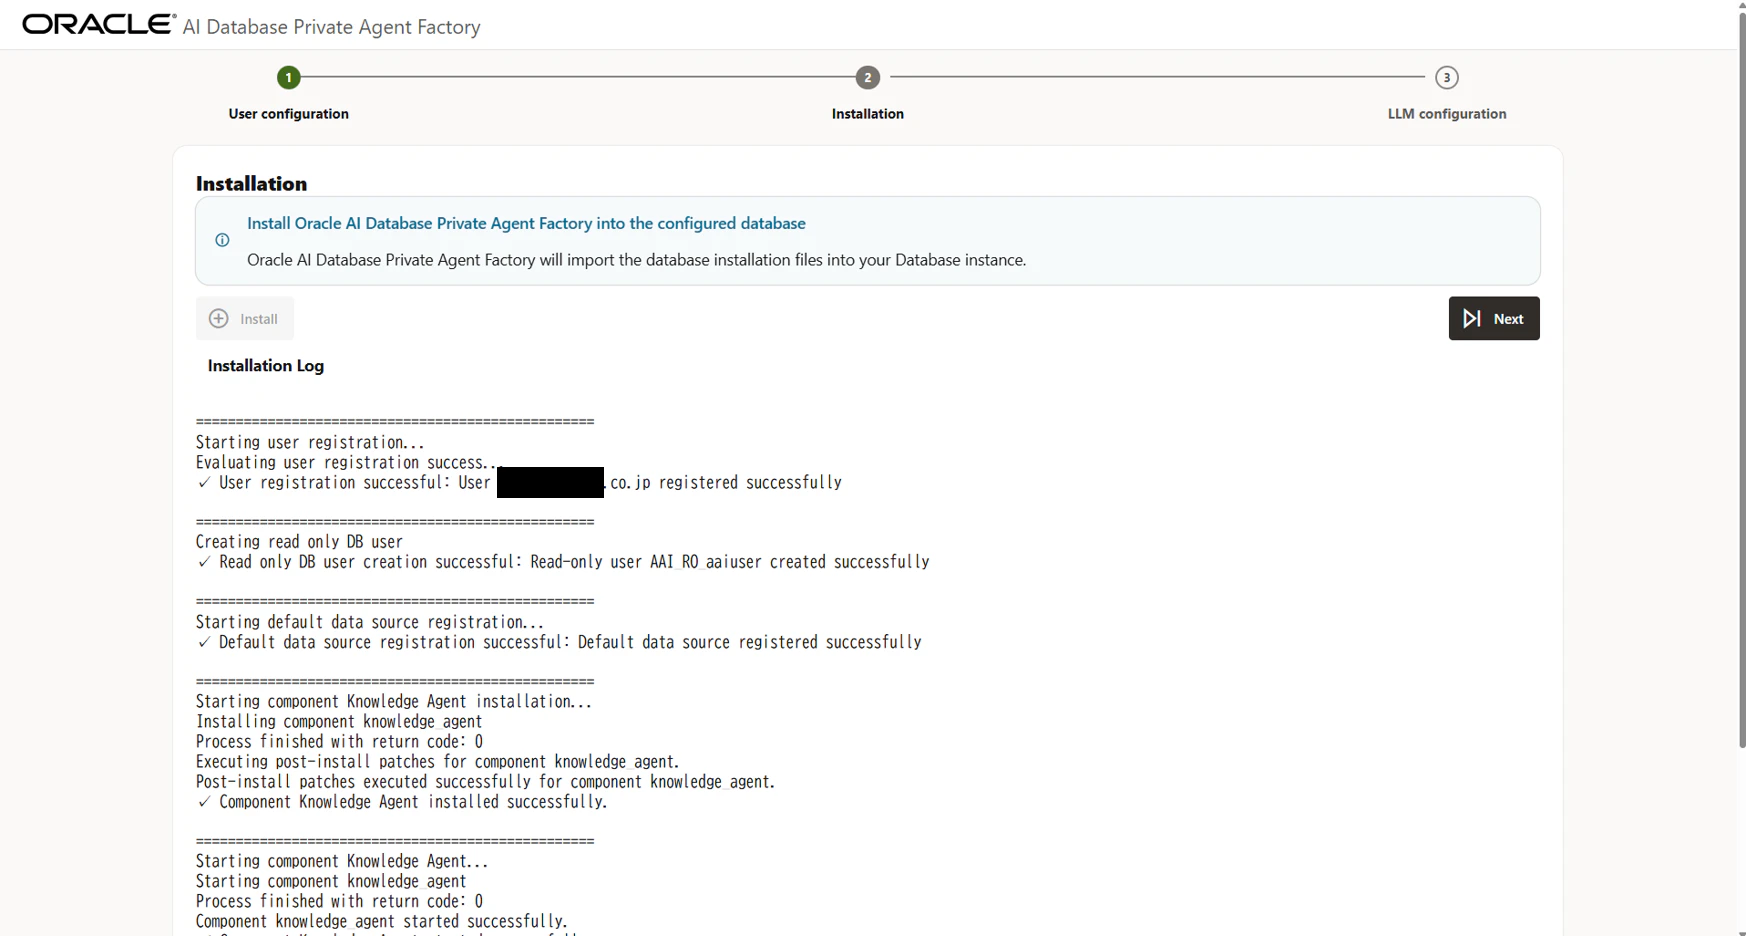The width and height of the screenshot is (1746, 936).
Task: Click the log line "Installing component knowledge_agent"
Action: pyautogui.click(x=339, y=722)
